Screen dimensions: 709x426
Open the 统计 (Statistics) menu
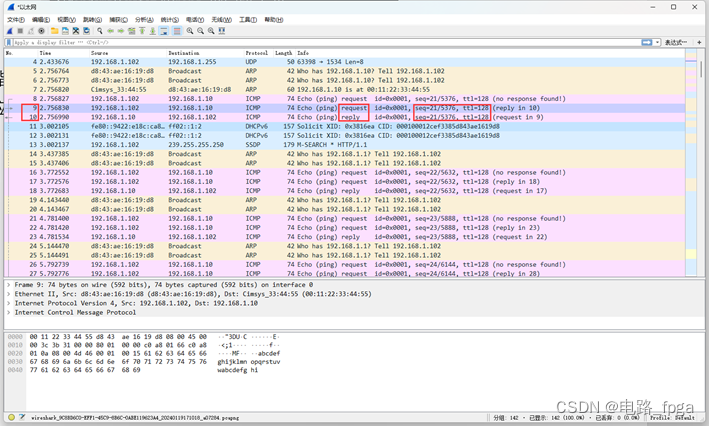170,19
